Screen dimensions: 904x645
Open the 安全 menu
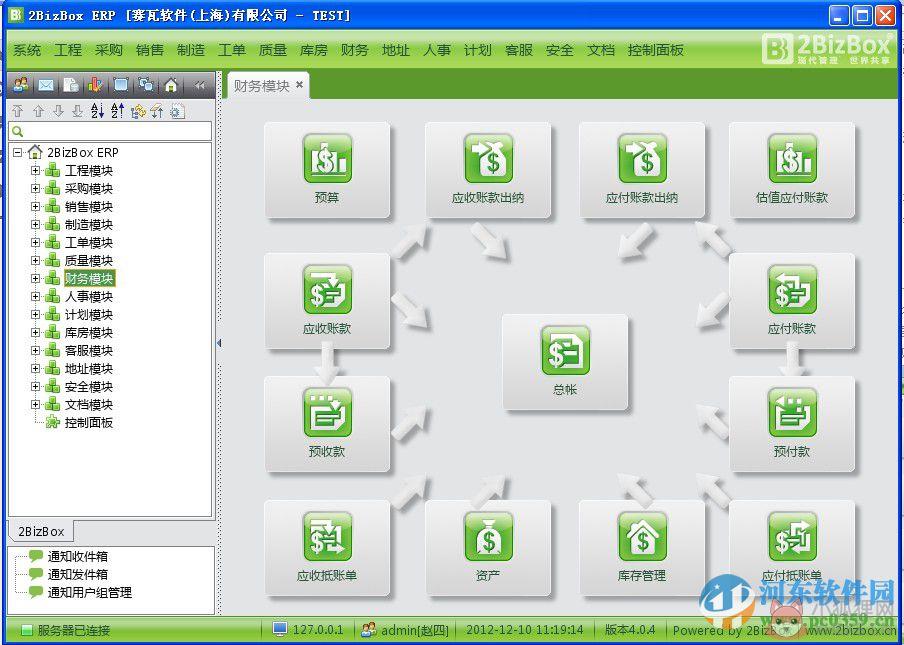pyautogui.click(x=559, y=50)
